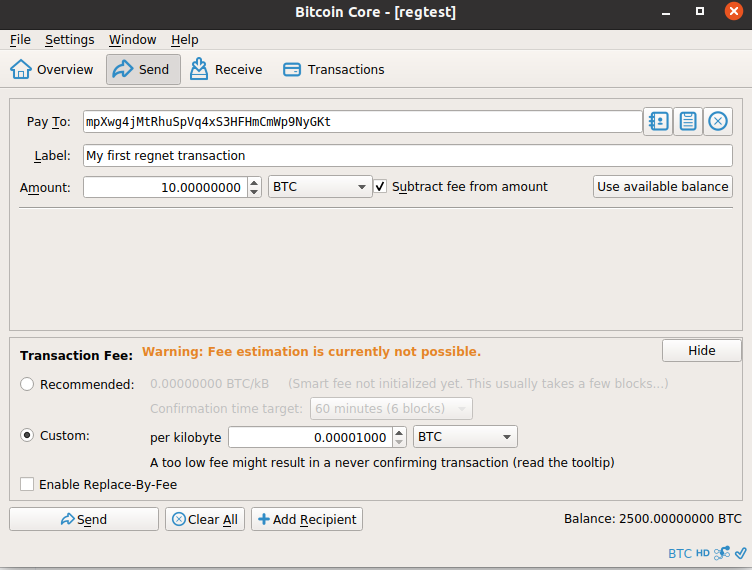Uncheck Subtract fee from amount
This screenshot has width=752, height=570.
tap(380, 186)
